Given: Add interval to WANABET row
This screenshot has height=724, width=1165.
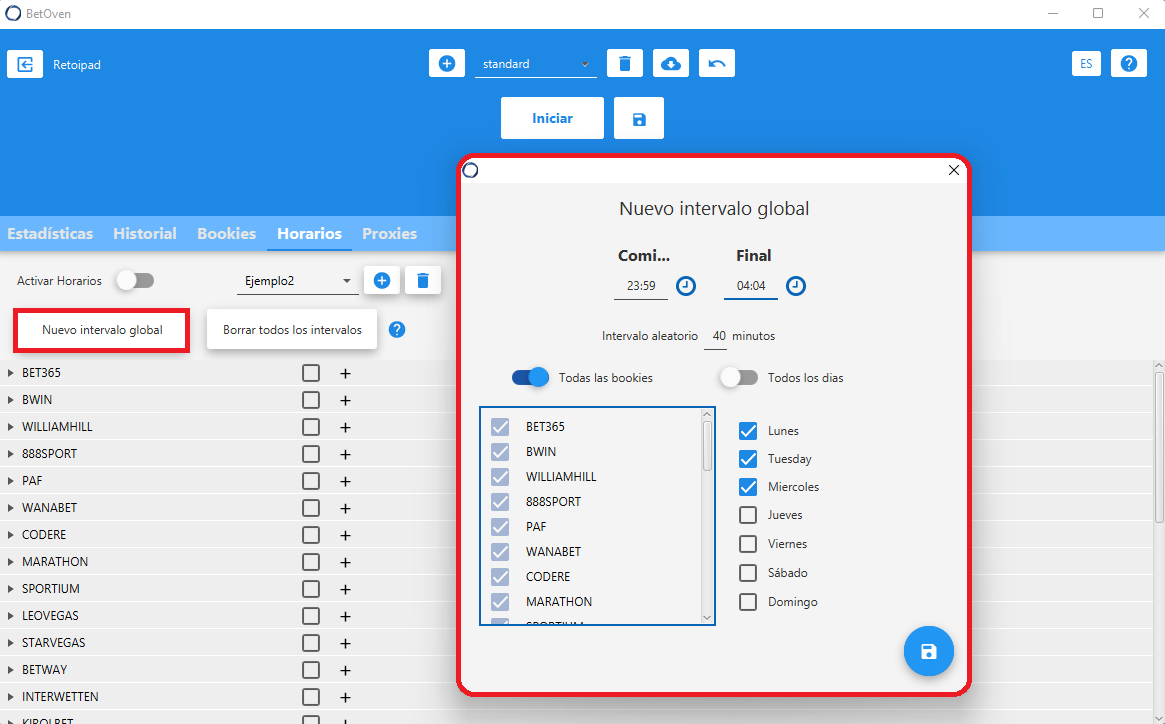Looking at the screenshot, I should point(345,508).
